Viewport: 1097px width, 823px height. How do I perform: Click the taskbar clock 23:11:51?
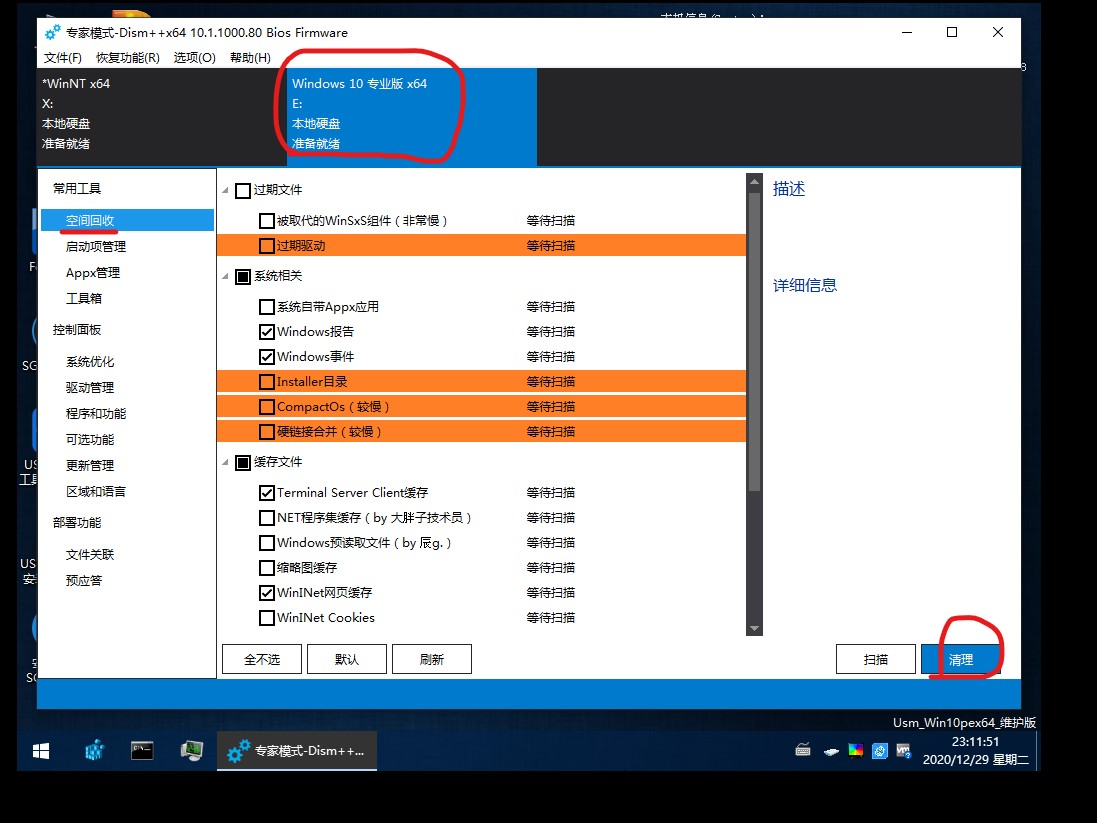[x=975, y=741]
